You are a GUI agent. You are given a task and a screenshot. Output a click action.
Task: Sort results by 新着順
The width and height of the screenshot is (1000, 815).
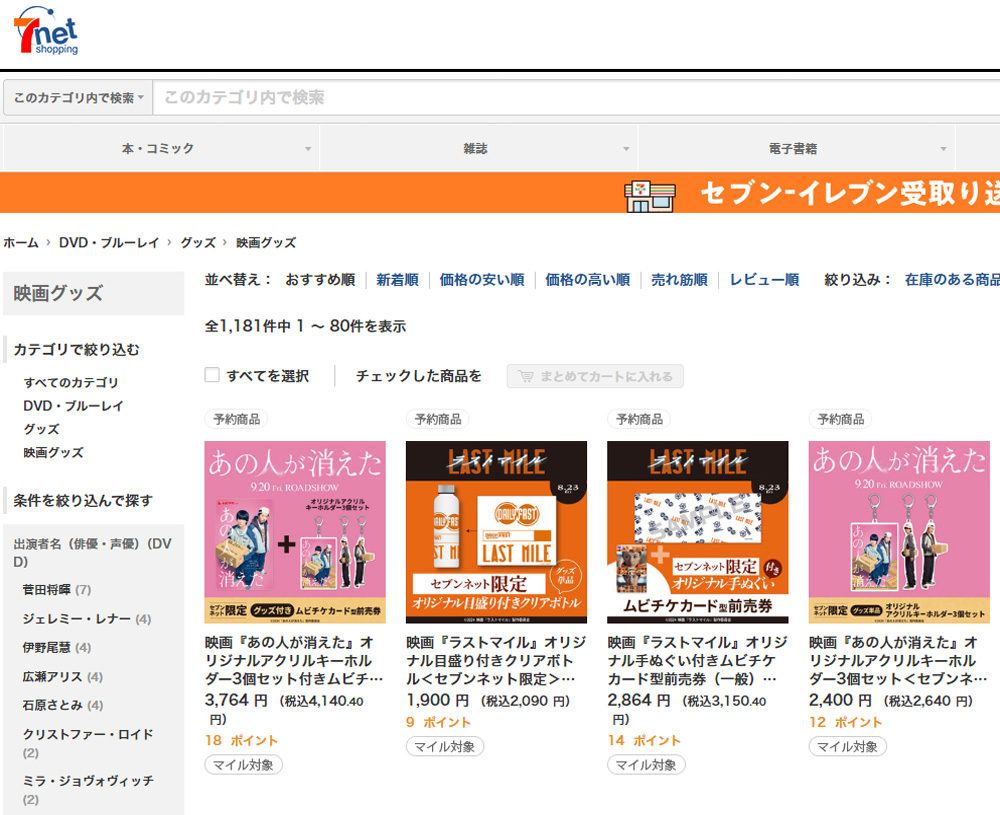click(397, 280)
